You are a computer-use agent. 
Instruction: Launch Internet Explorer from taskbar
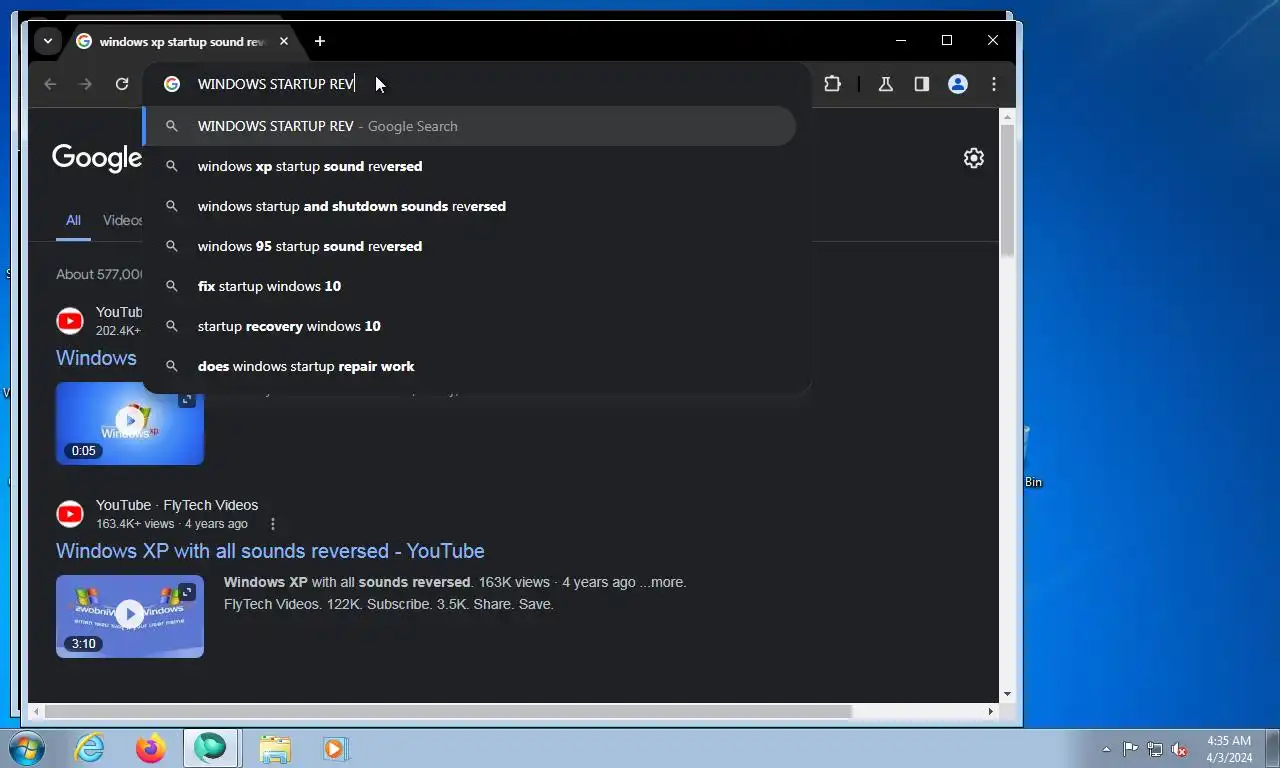90,748
